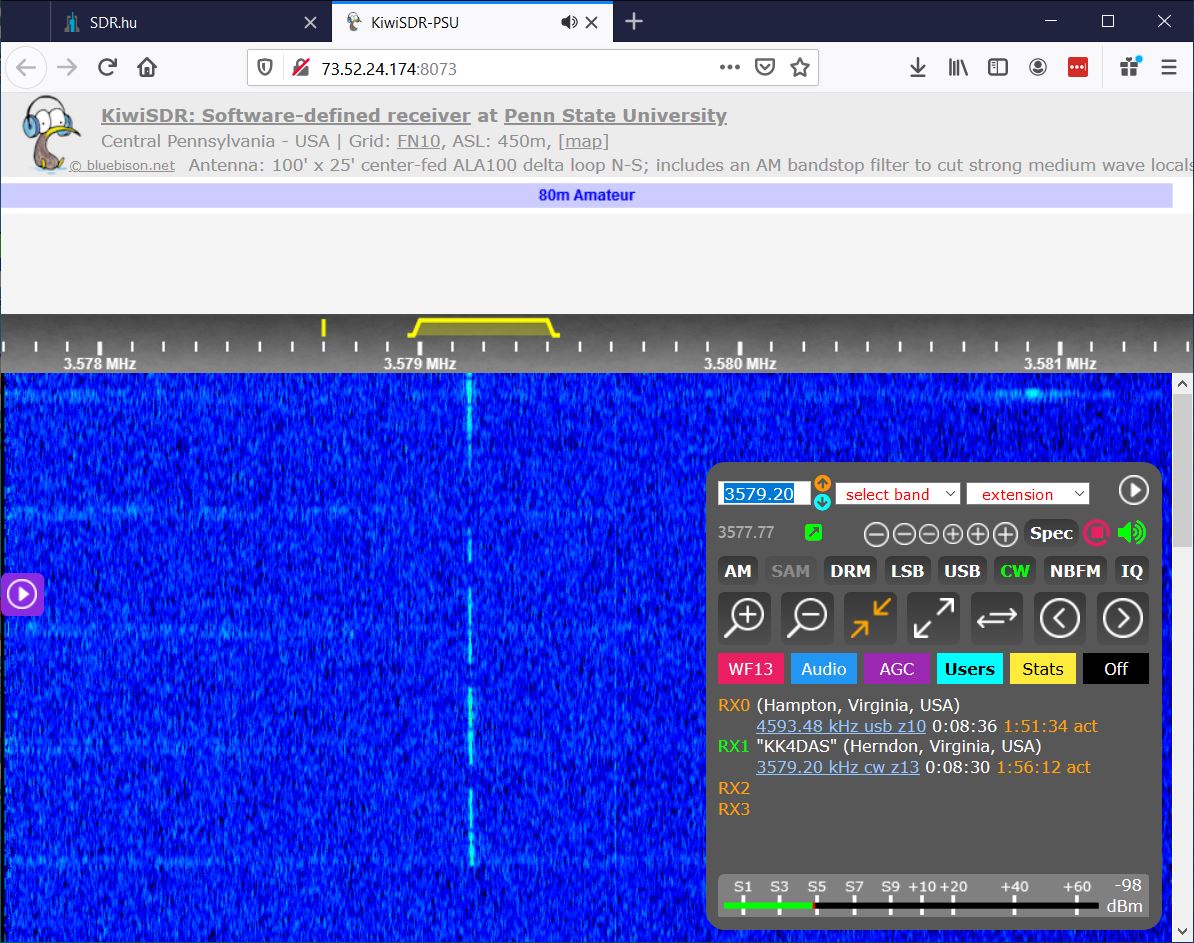Image resolution: width=1194 pixels, height=943 pixels.
Task: Click the maximum zoom icon with diagonal arrows
Action: point(932,617)
